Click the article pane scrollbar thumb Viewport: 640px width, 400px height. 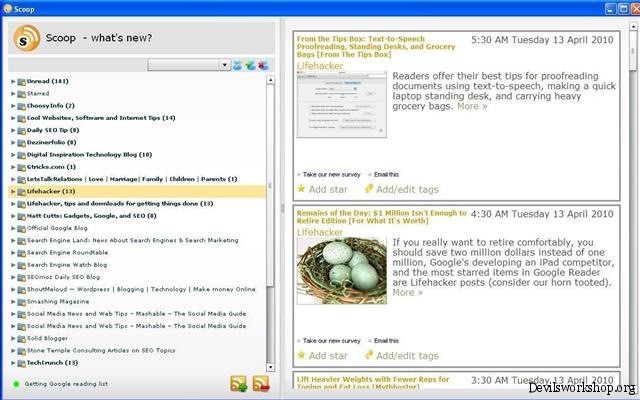click(x=633, y=51)
